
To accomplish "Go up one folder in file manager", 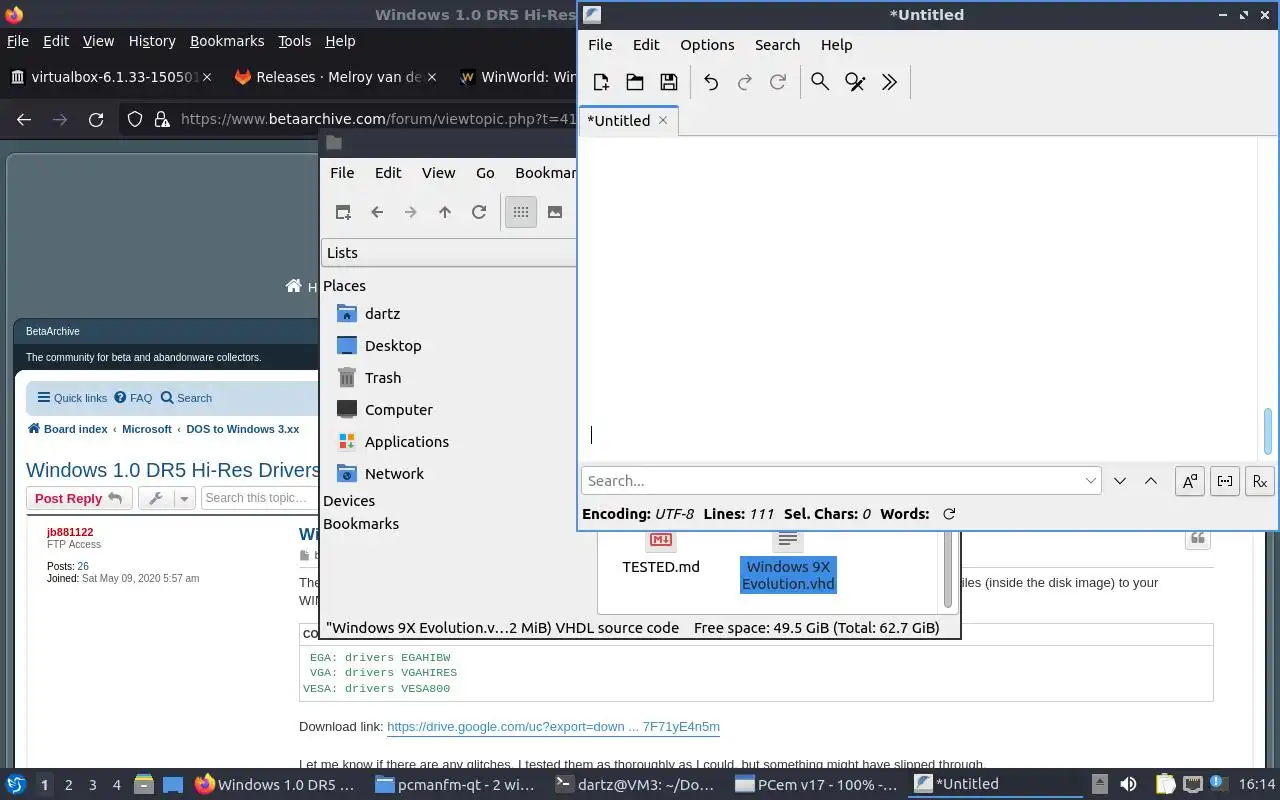I will pyautogui.click(x=445, y=212).
